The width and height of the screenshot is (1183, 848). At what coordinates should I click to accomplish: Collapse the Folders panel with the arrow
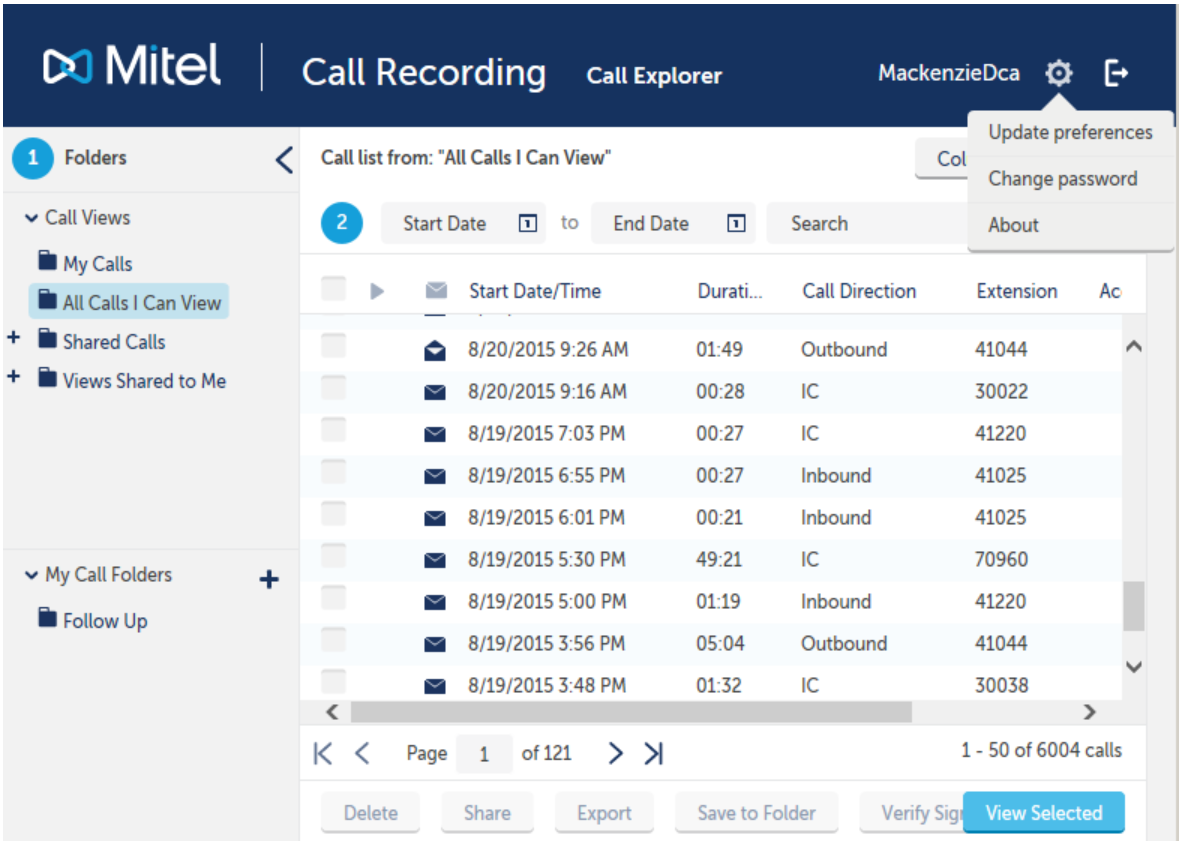(x=284, y=159)
